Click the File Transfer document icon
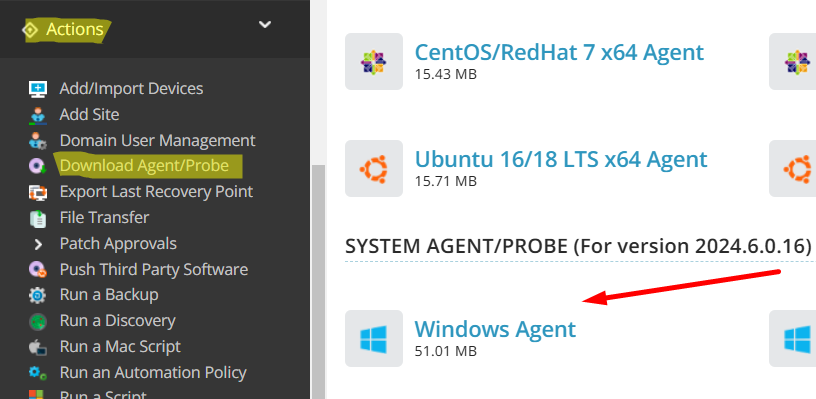 37,218
